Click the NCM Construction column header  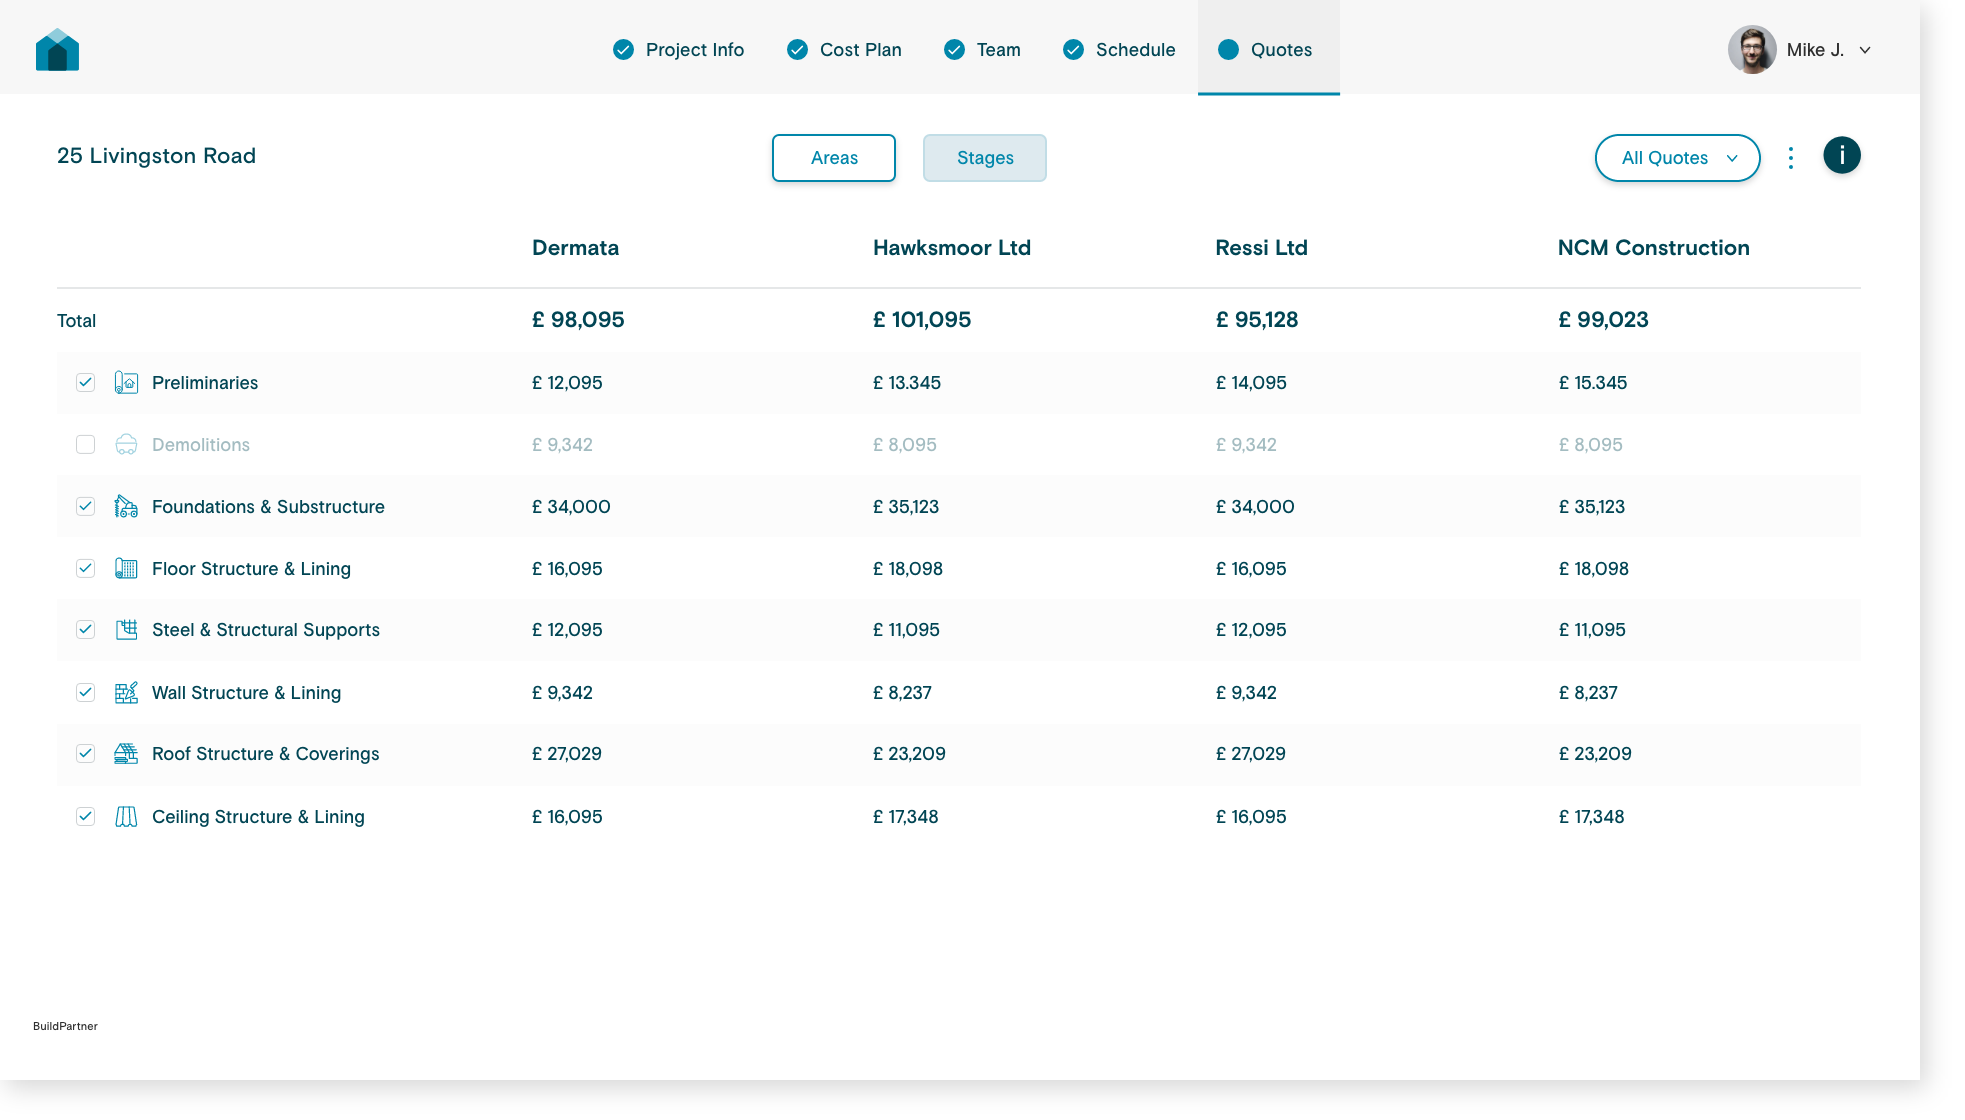coord(1653,248)
